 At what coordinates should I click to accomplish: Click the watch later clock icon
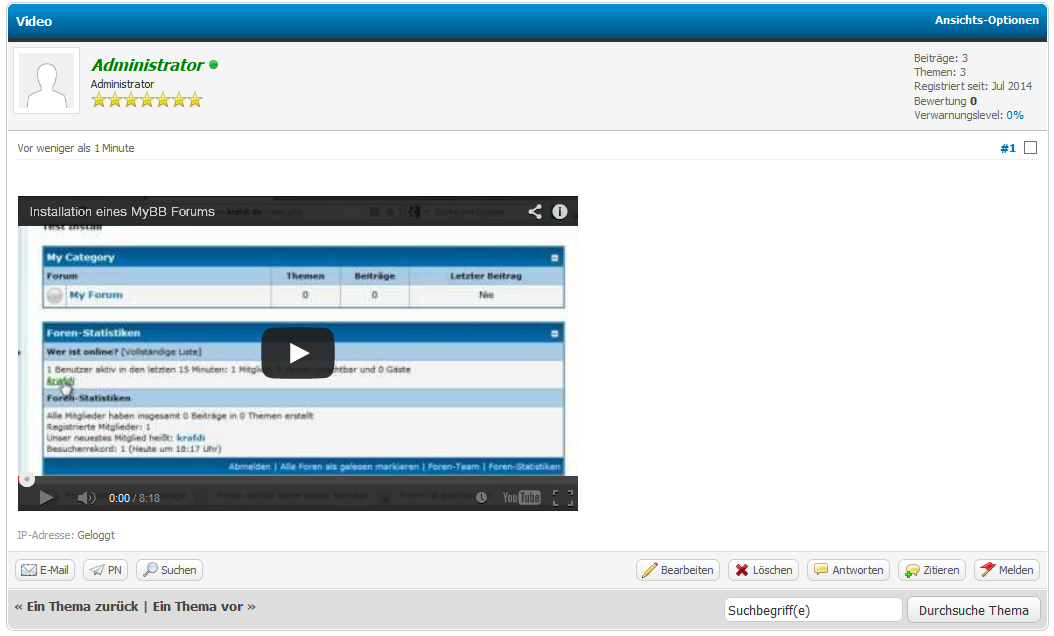(x=481, y=498)
